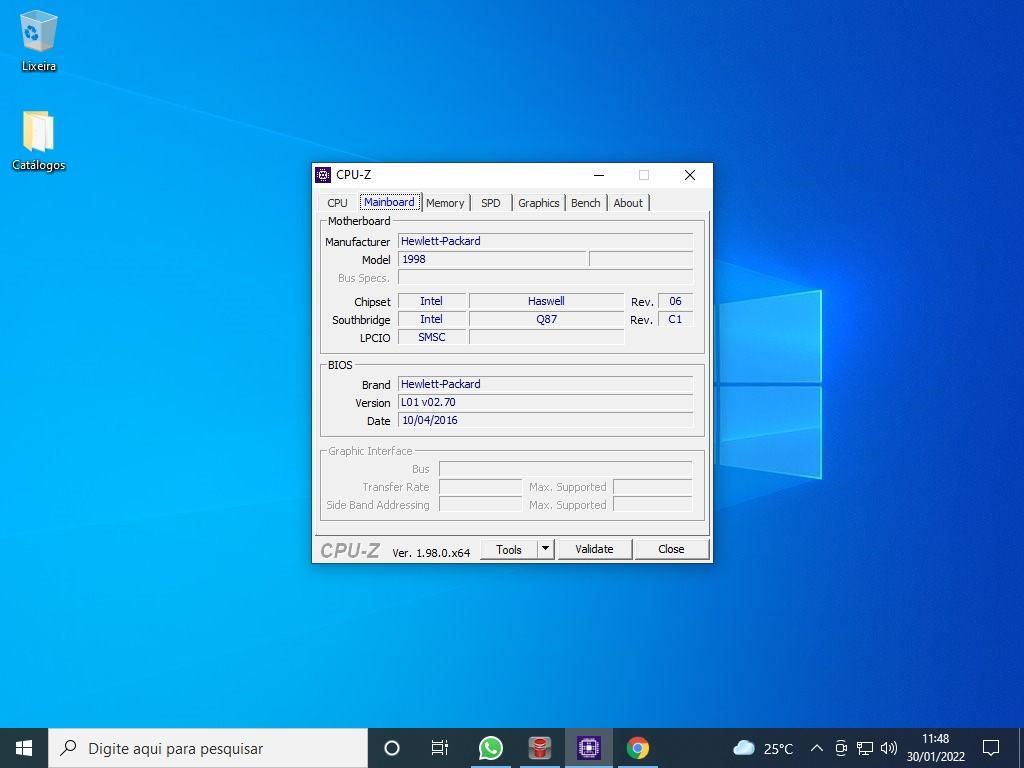Click the Meet Now camera tray icon
Screen dimensions: 1024x768
(841, 748)
